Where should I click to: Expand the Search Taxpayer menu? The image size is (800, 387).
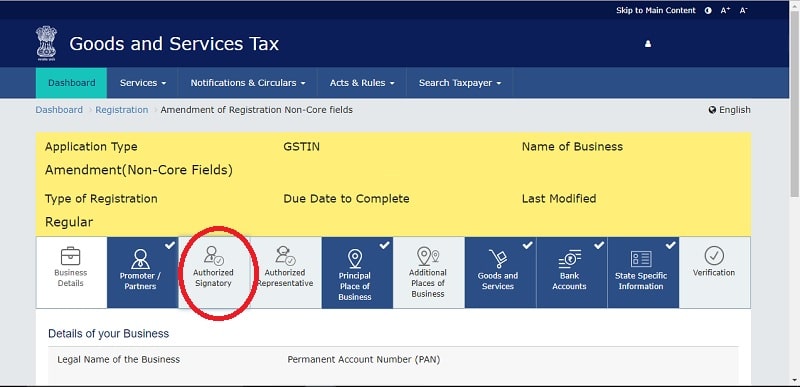coord(460,83)
